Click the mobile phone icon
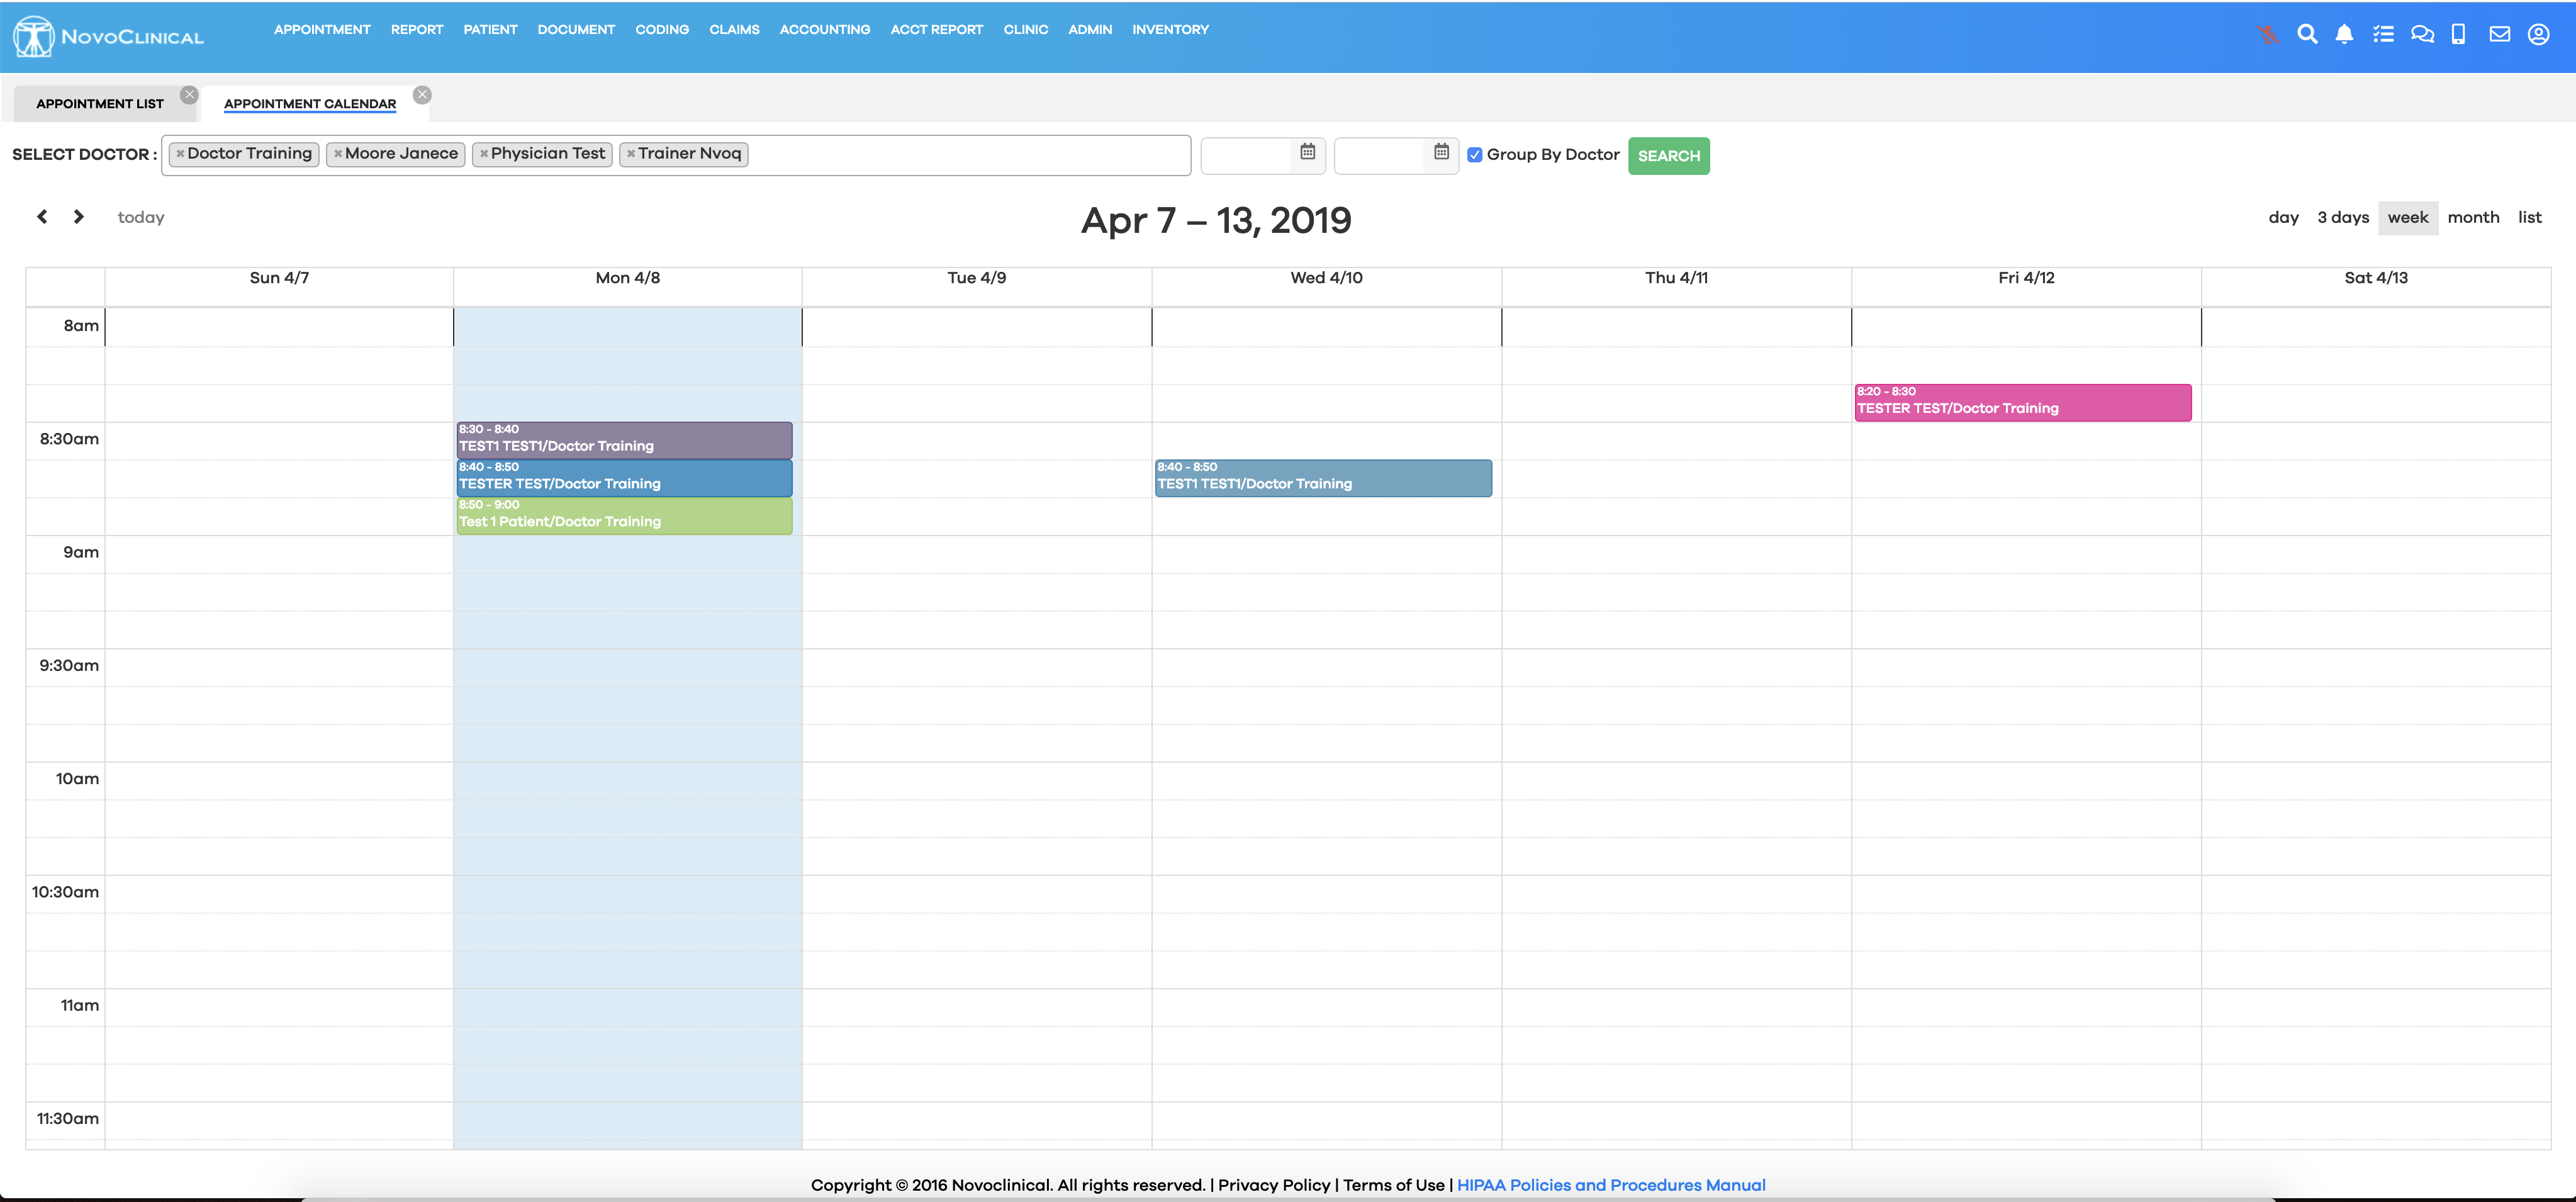Screen dimensions: 2576x1202 2458,34
